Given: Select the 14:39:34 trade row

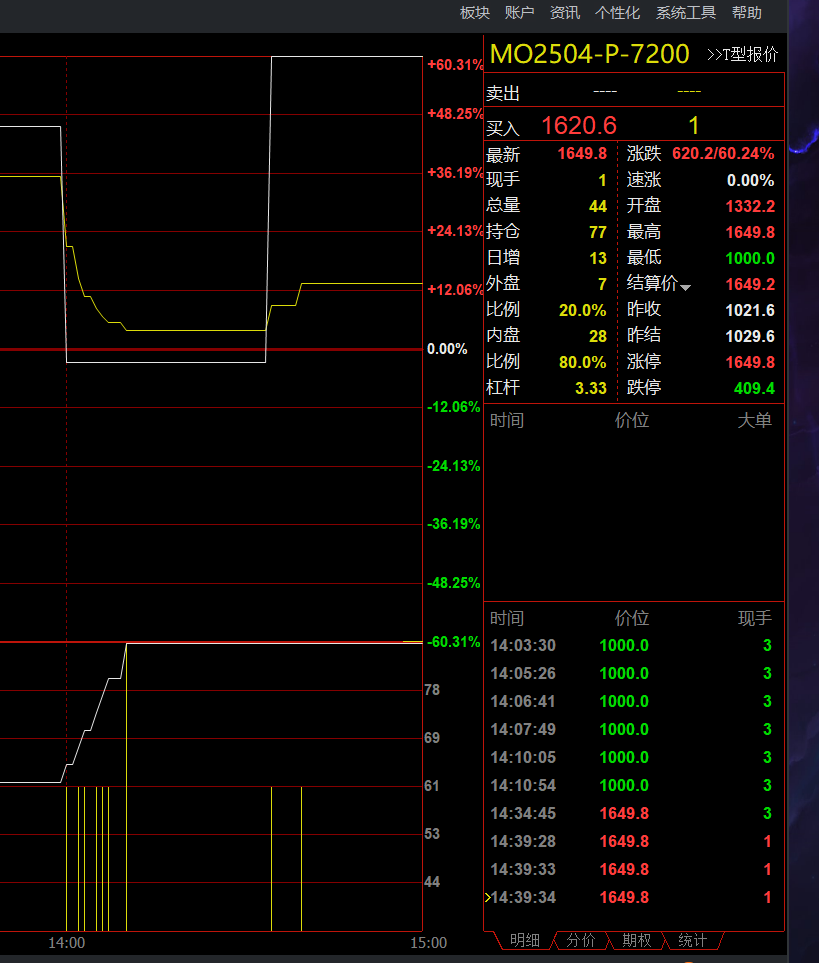Looking at the screenshot, I should [630, 898].
